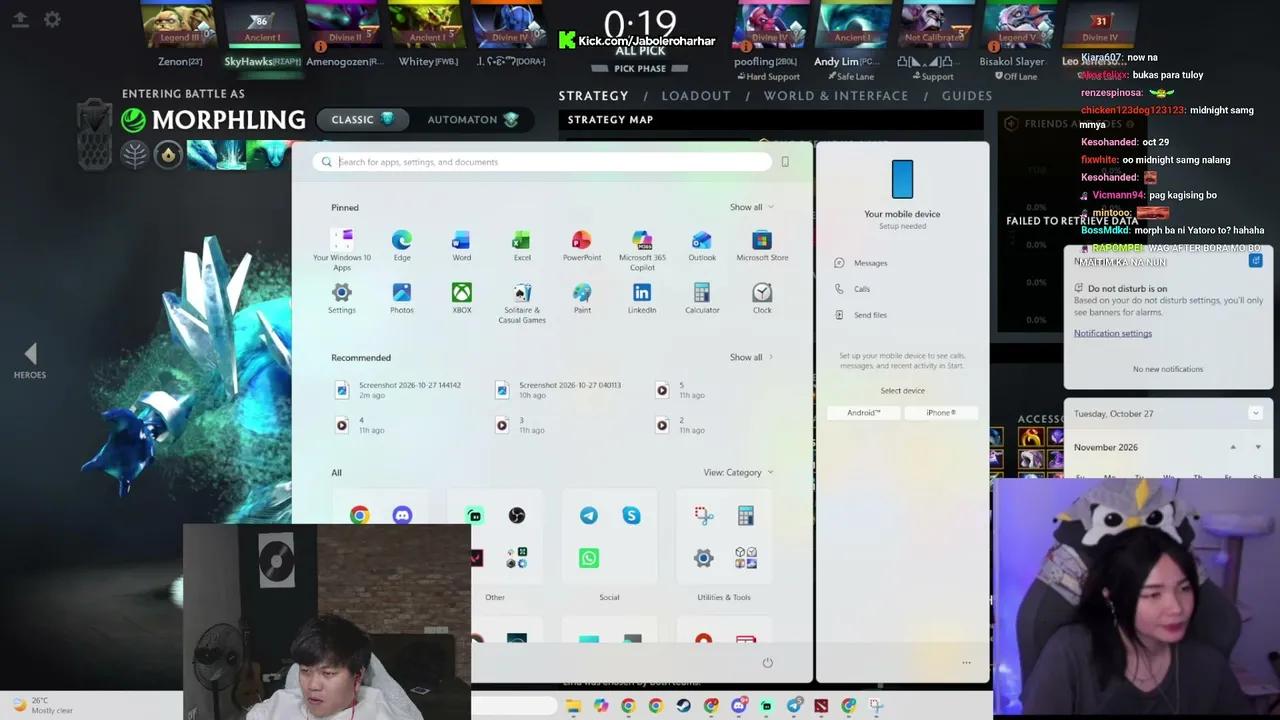The image size is (1280, 720).
Task: Open Steam from the taskbar
Action: point(683,706)
